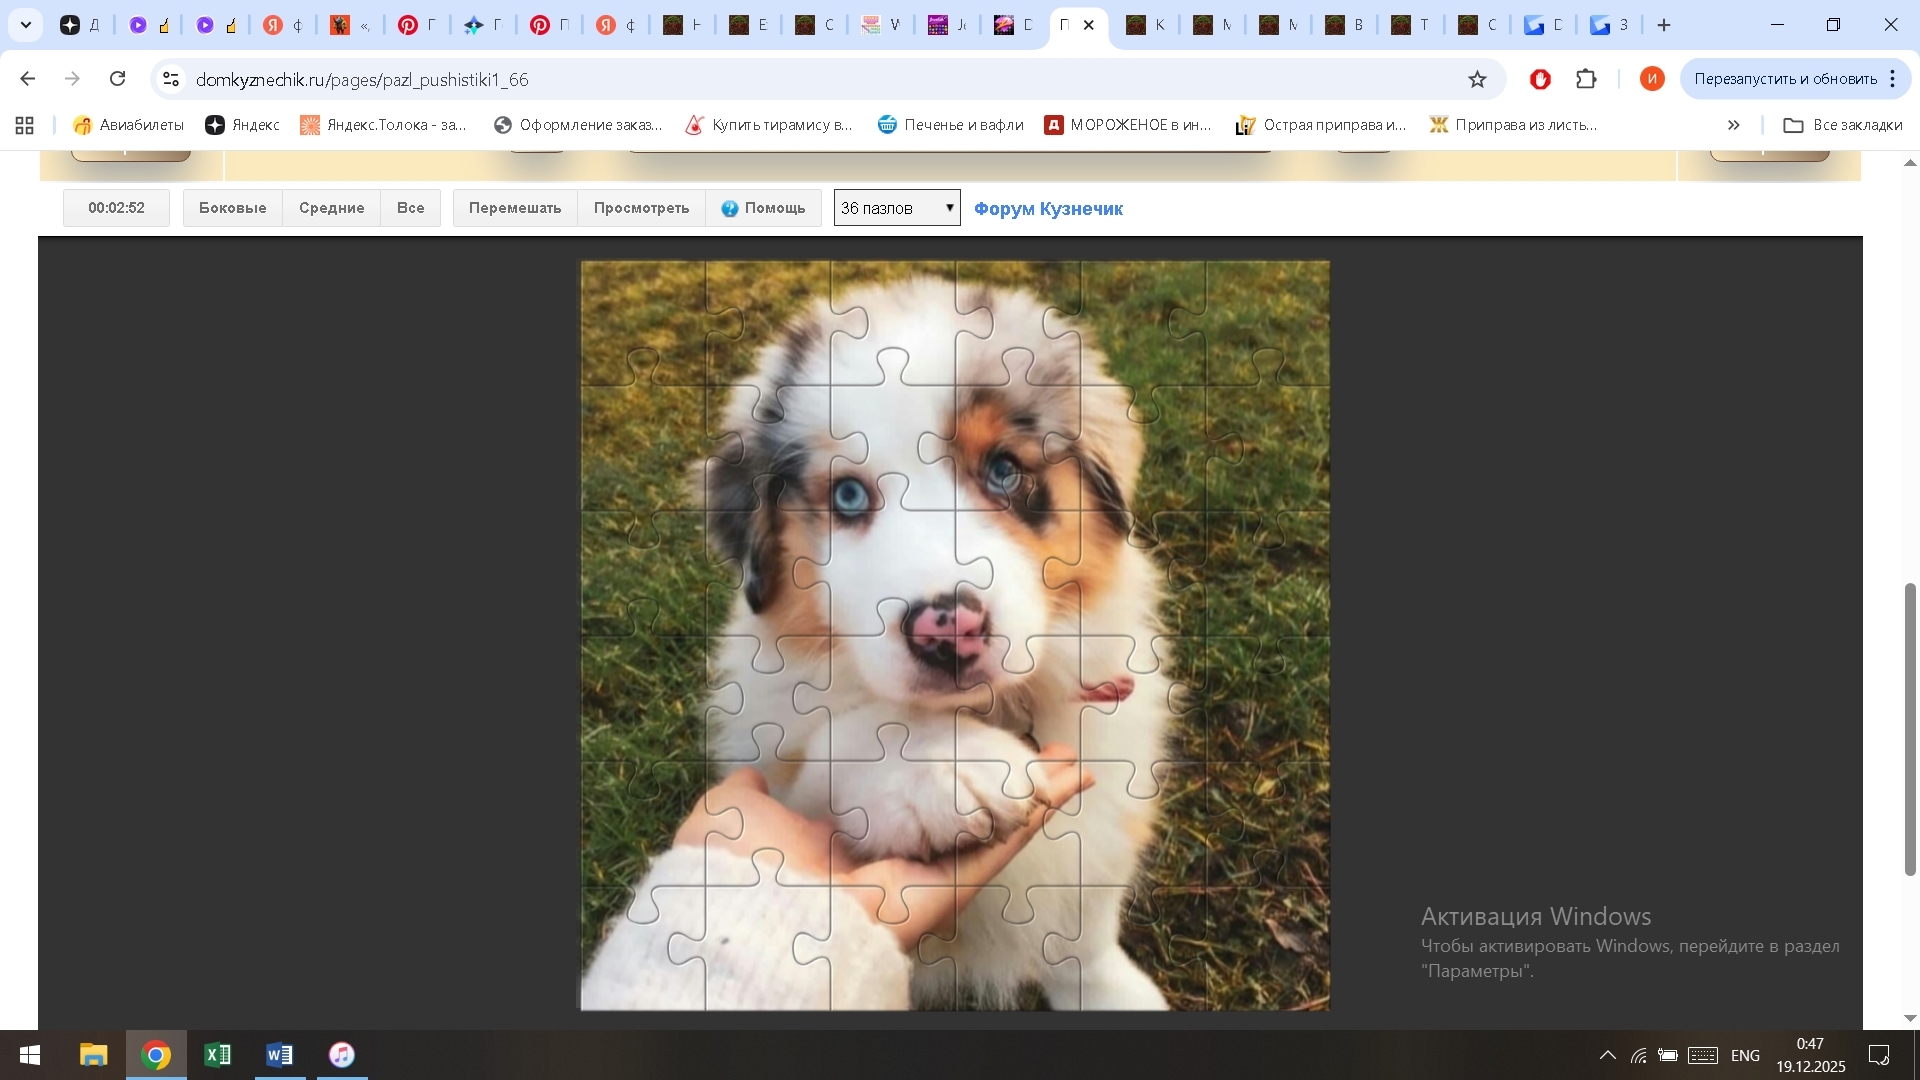The image size is (1920, 1080).
Task: Launch Excel from the taskbar
Action: tap(217, 1055)
